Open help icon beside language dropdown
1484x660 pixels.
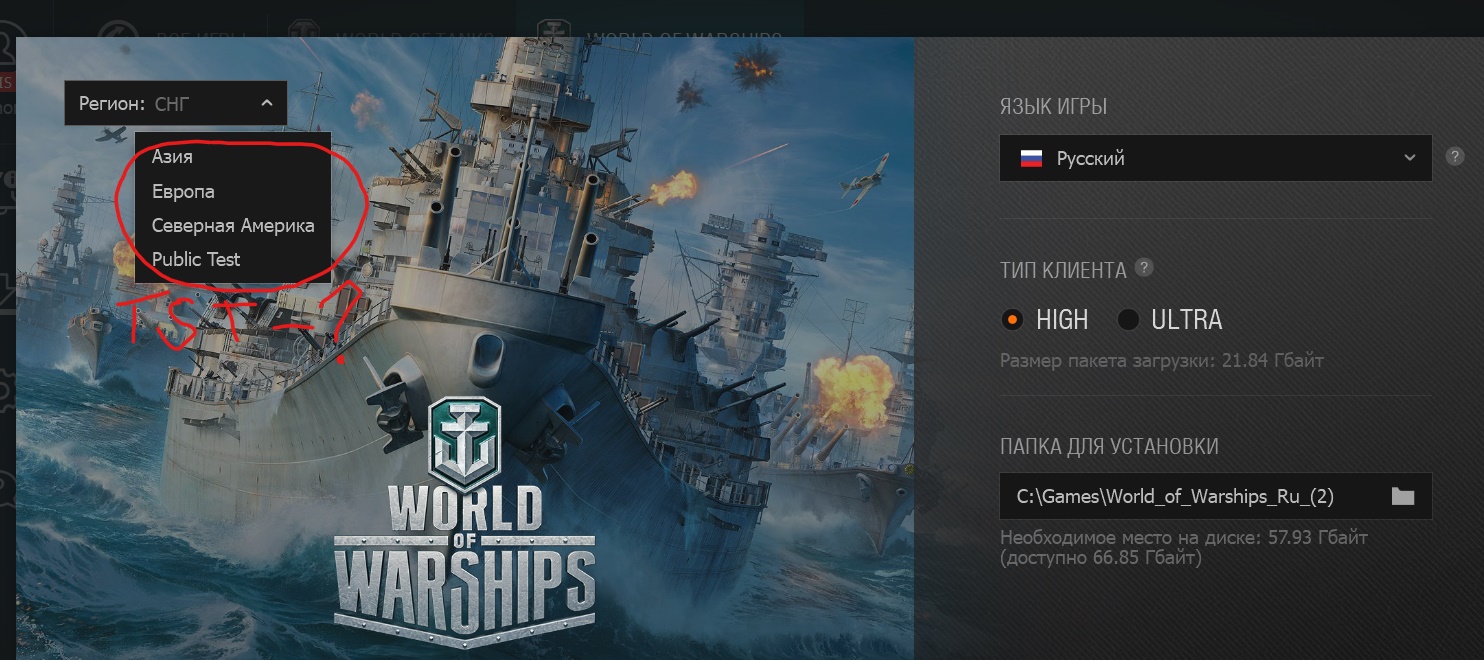[x=1455, y=157]
